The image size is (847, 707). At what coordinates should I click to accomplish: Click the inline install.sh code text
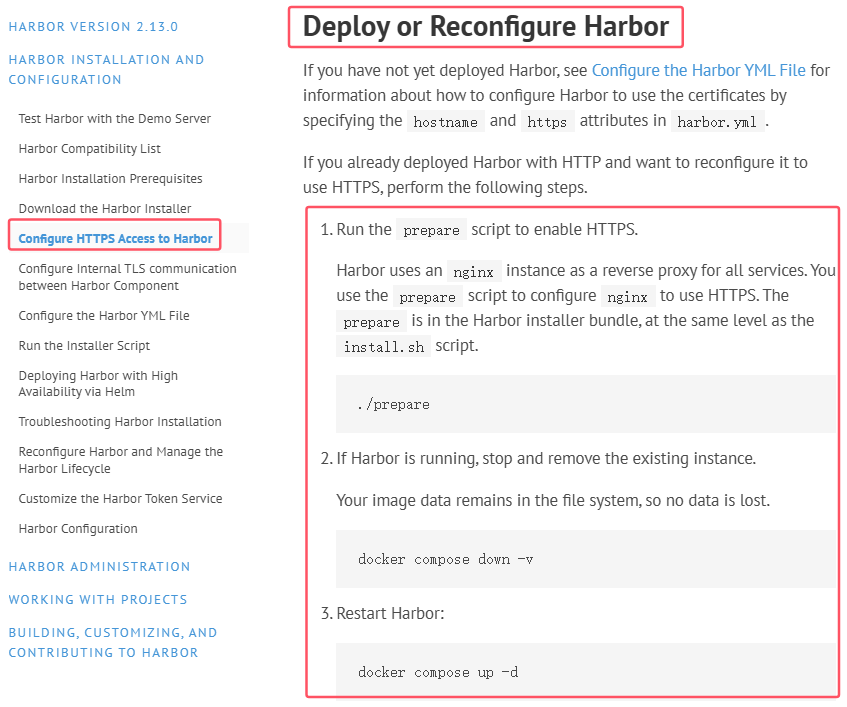[x=384, y=347]
